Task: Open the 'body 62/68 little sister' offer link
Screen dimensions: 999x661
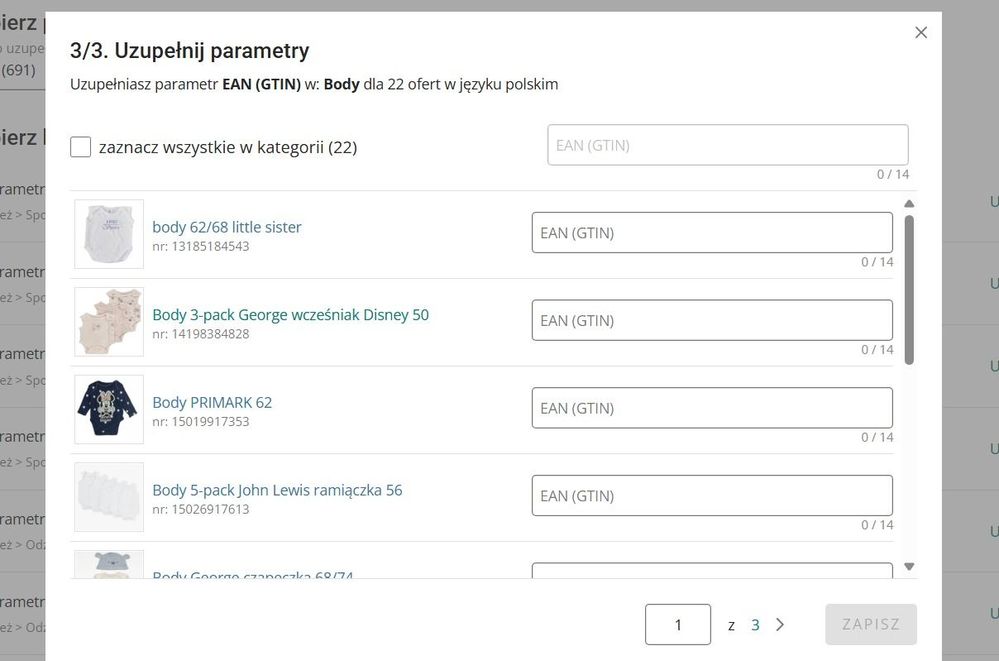Action: (x=227, y=227)
